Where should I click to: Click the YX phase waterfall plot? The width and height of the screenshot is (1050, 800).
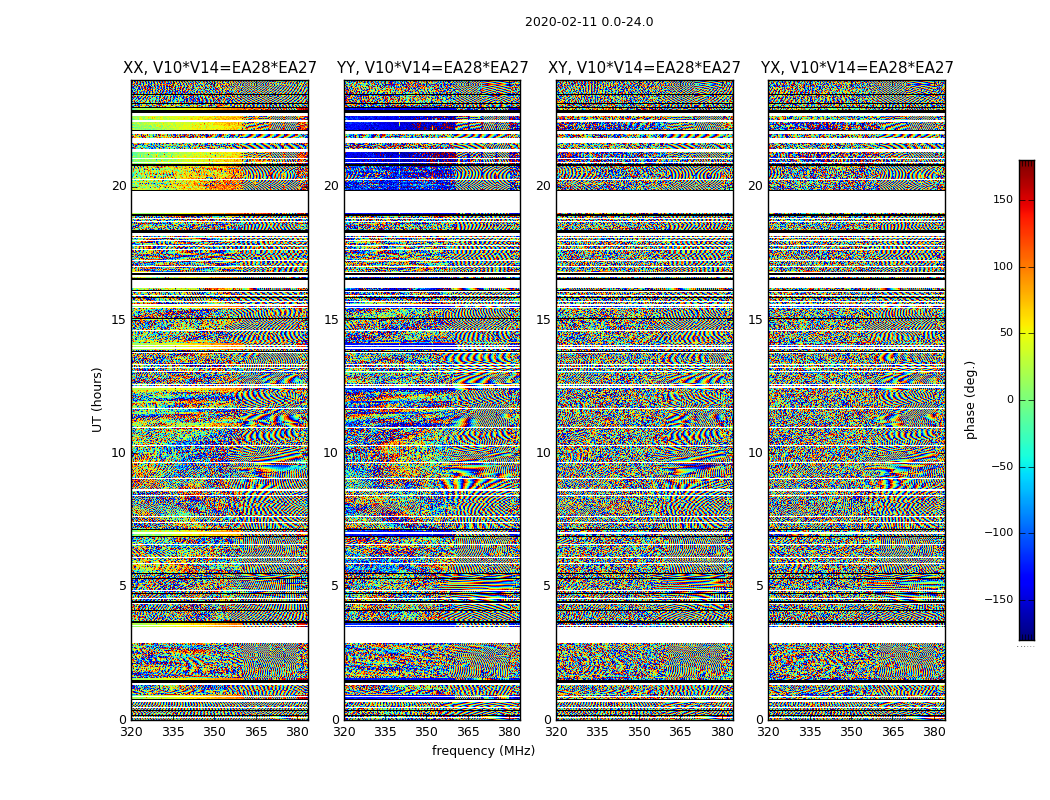pos(857,400)
